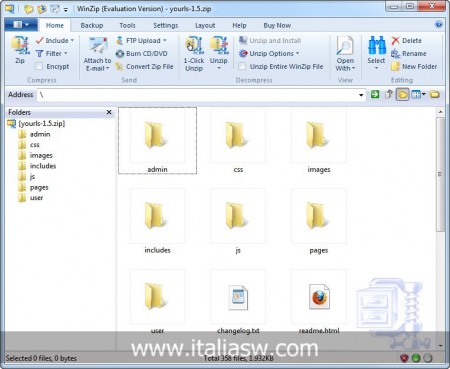Open the Home ribbon tab
This screenshot has height=369, width=450.
[x=55, y=25]
